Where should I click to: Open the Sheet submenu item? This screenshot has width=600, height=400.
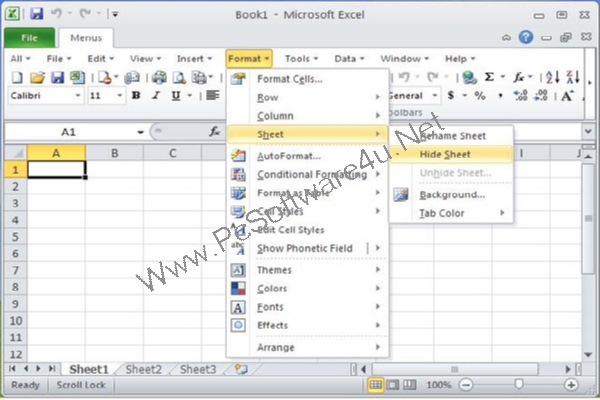pyautogui.click(x=307, y=134)
